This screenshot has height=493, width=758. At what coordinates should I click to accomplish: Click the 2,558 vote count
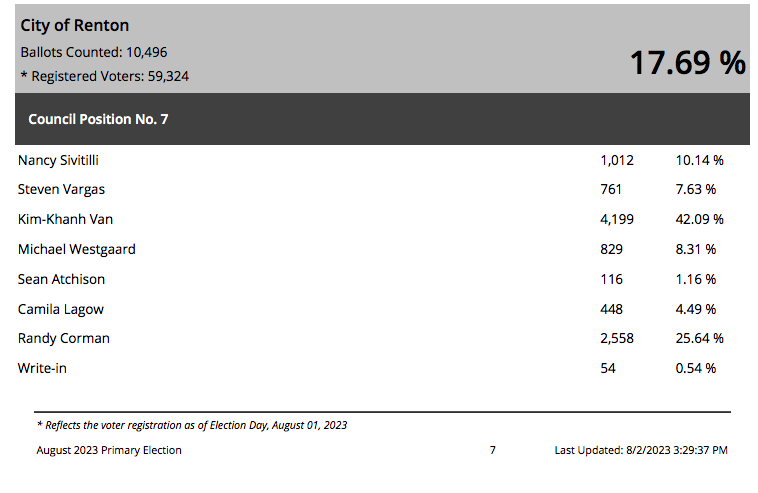pos(617,338)
